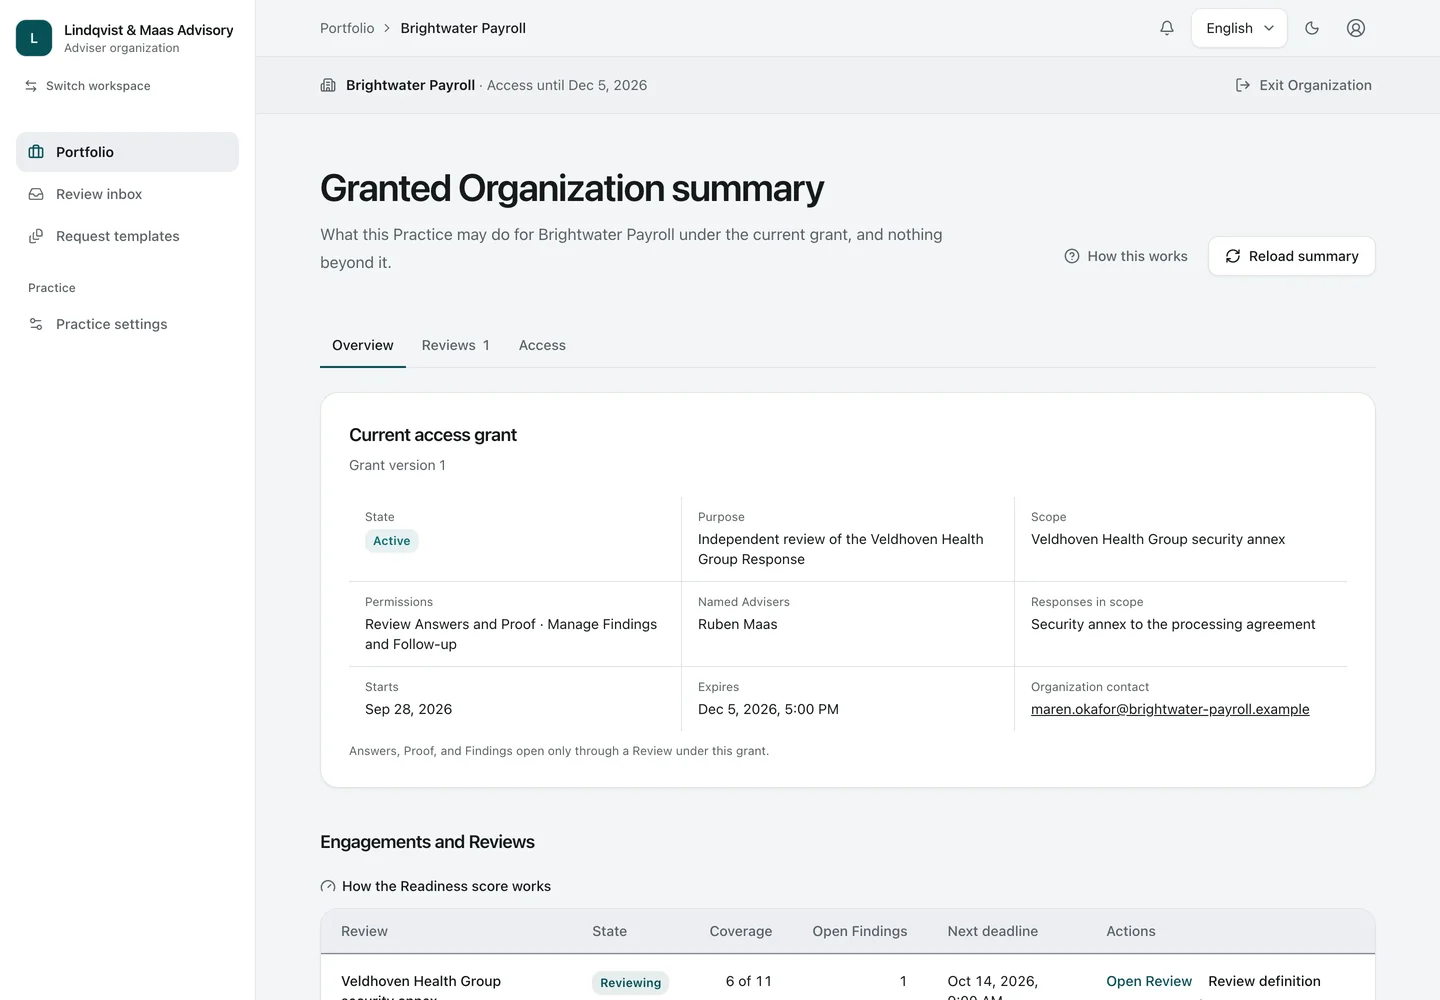This screenshot has width=1440, height=1000.
Task: Click the Next deadline column header
Action: [993, 931]
